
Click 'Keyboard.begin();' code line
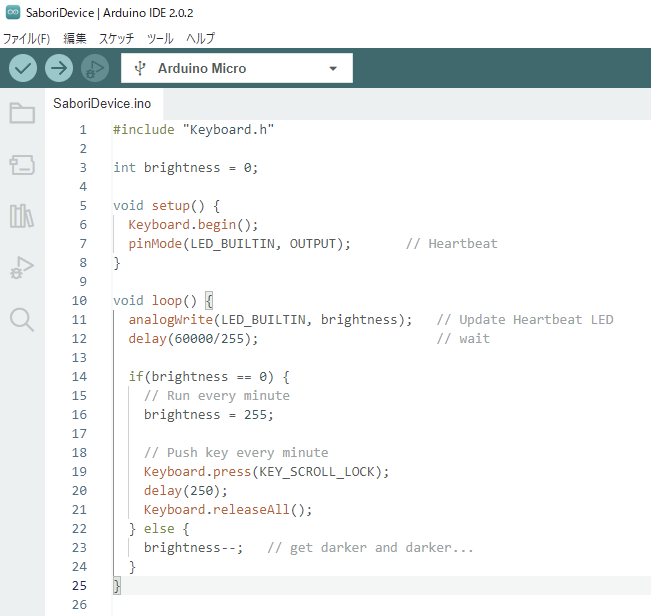tap(193, 225)
